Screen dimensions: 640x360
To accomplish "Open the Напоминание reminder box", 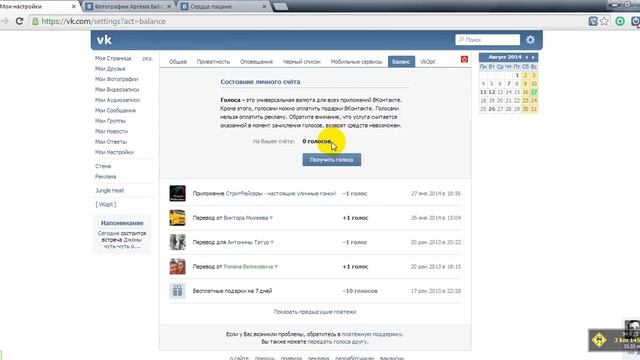I will tap(122, 234).
